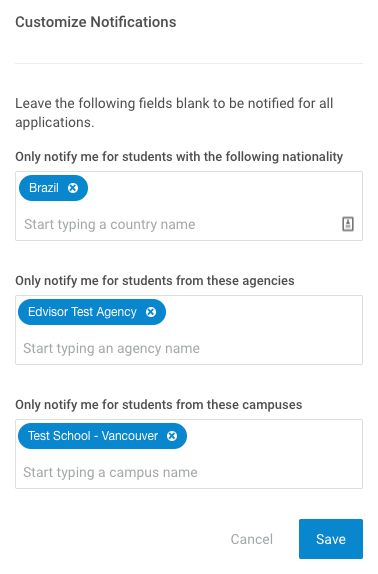Image resolution: width=378 pixels, height=574 pixels.
Task: Click the nationality filter label
Action: 179,157
